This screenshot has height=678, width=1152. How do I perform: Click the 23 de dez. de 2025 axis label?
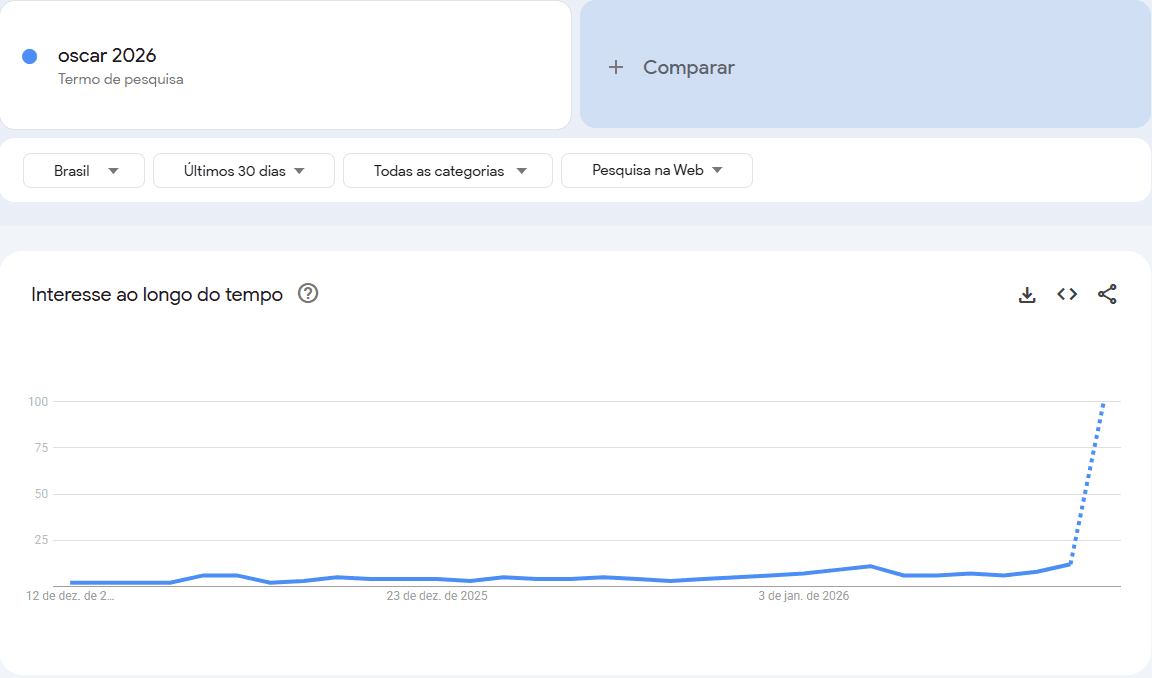pos(437,596)
